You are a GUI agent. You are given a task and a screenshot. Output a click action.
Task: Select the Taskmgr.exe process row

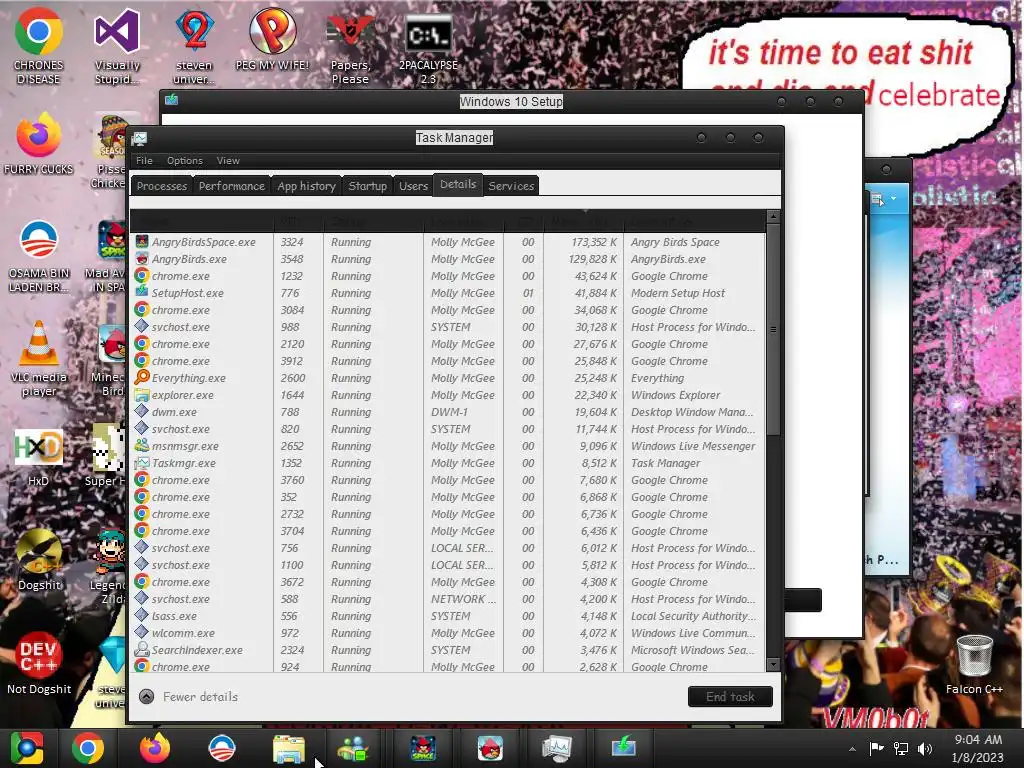[x=448, y=463]
